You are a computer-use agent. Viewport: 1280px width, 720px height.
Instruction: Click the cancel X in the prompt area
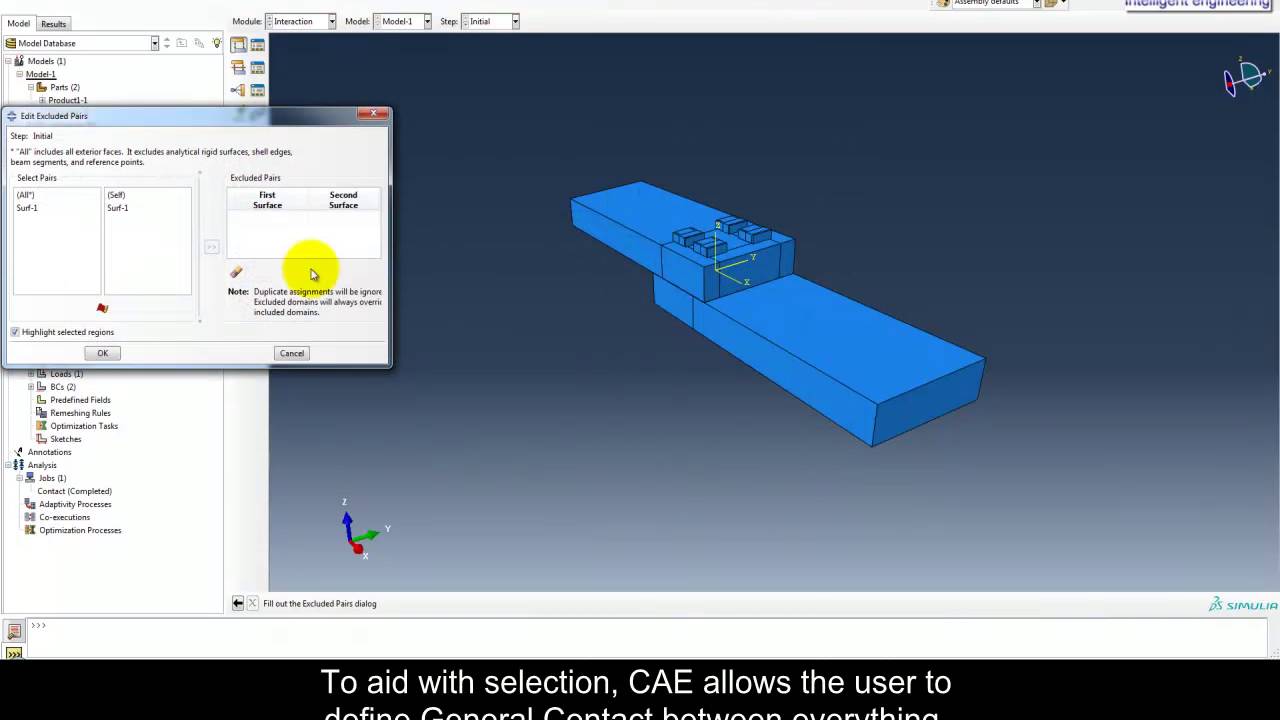pos(253,603)
